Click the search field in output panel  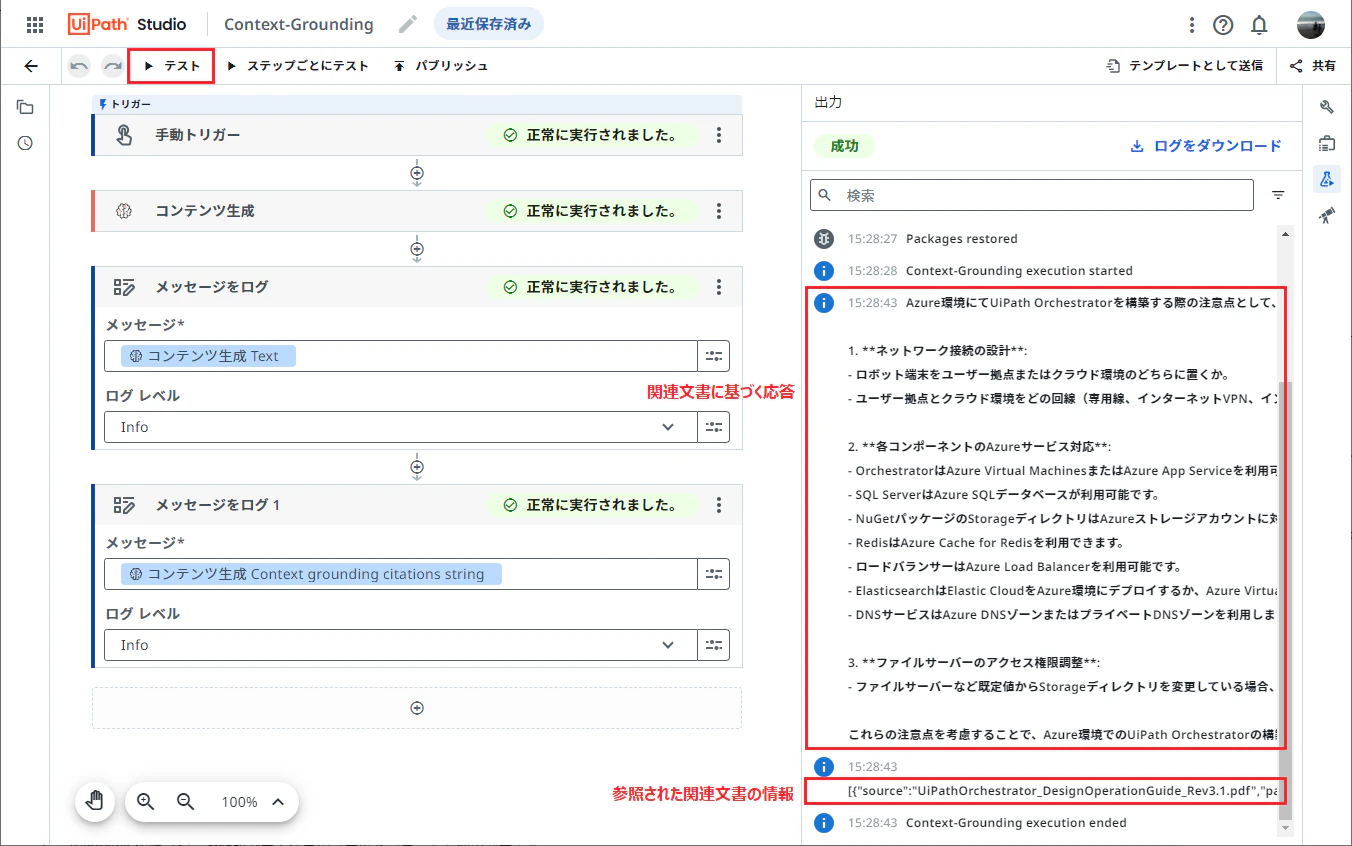[1031, 195]
